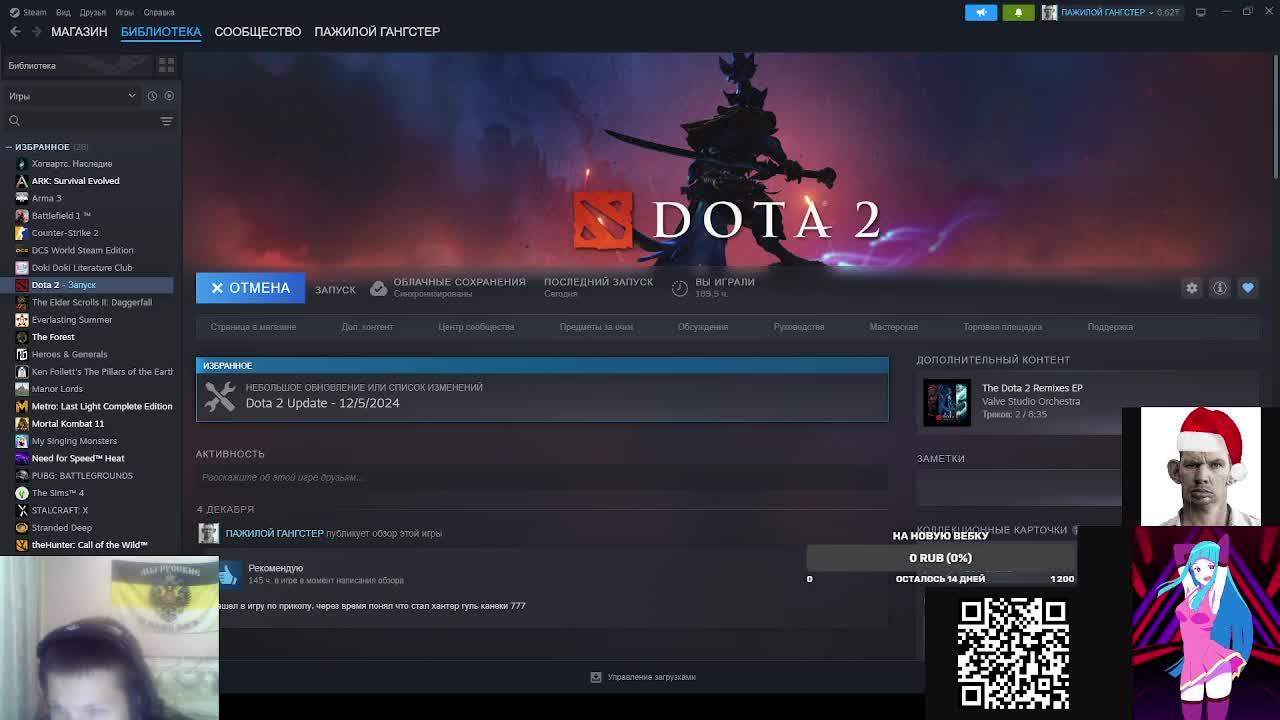Click Управление загрузками at the bottom
The width and height of the screenshot is (1280, 720).
[651, 677]
